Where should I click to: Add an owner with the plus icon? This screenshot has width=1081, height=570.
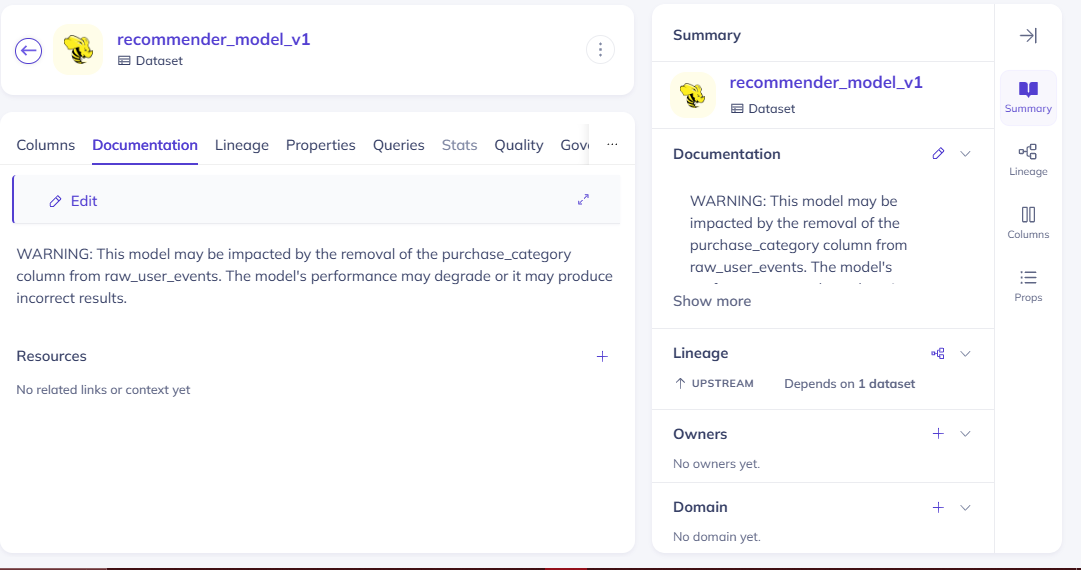point(938,434)
